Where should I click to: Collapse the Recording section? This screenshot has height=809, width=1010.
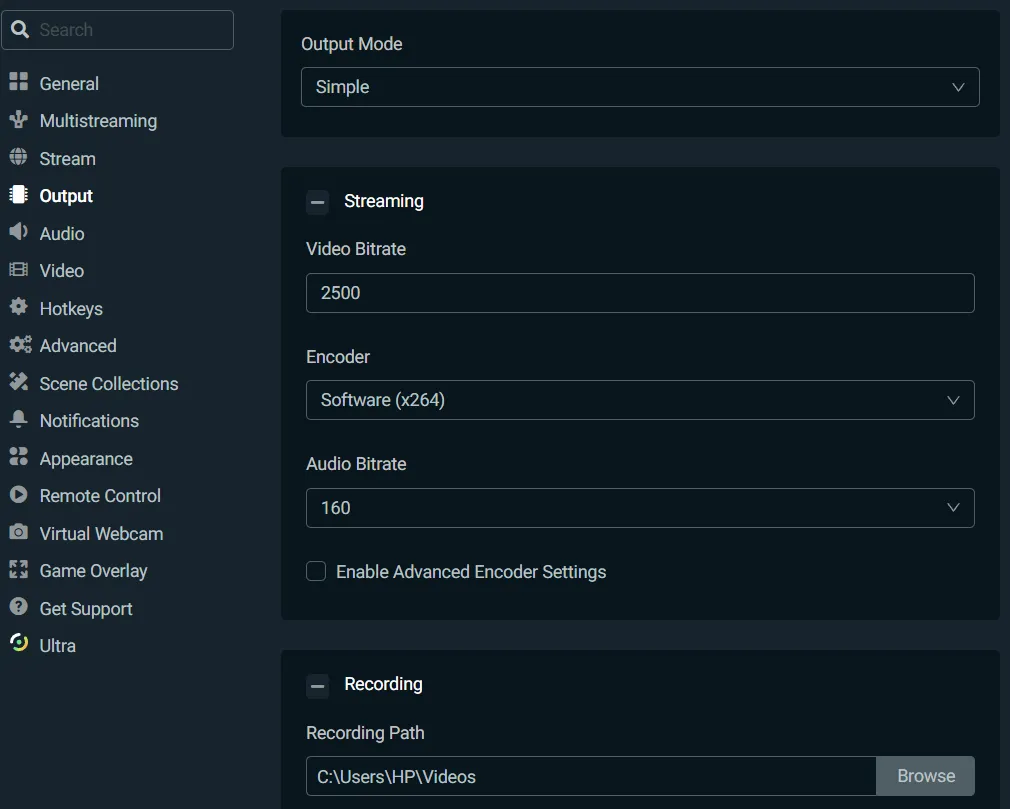tap(317, 685)
